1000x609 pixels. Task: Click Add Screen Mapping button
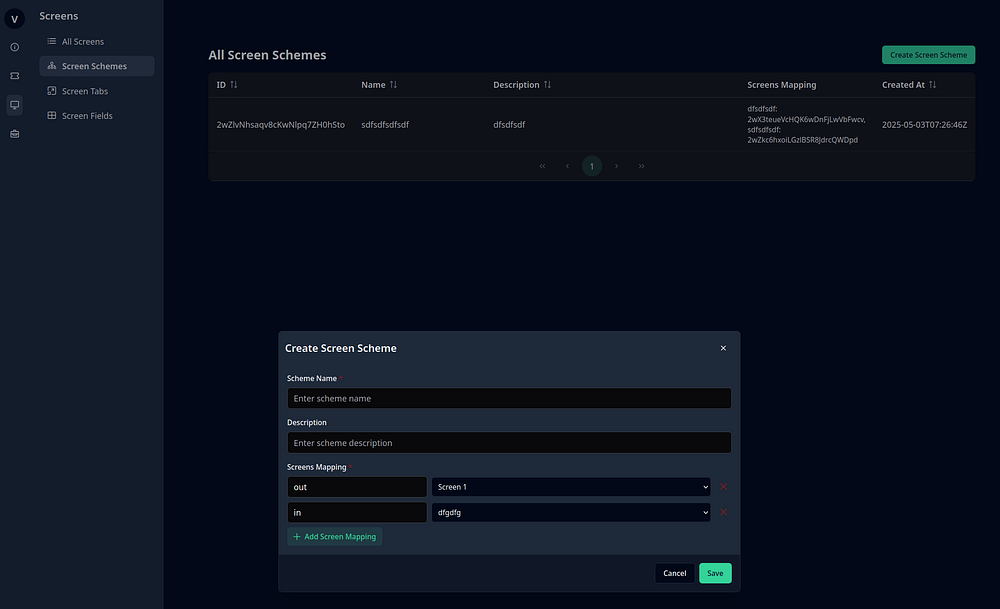pos(334,537)
